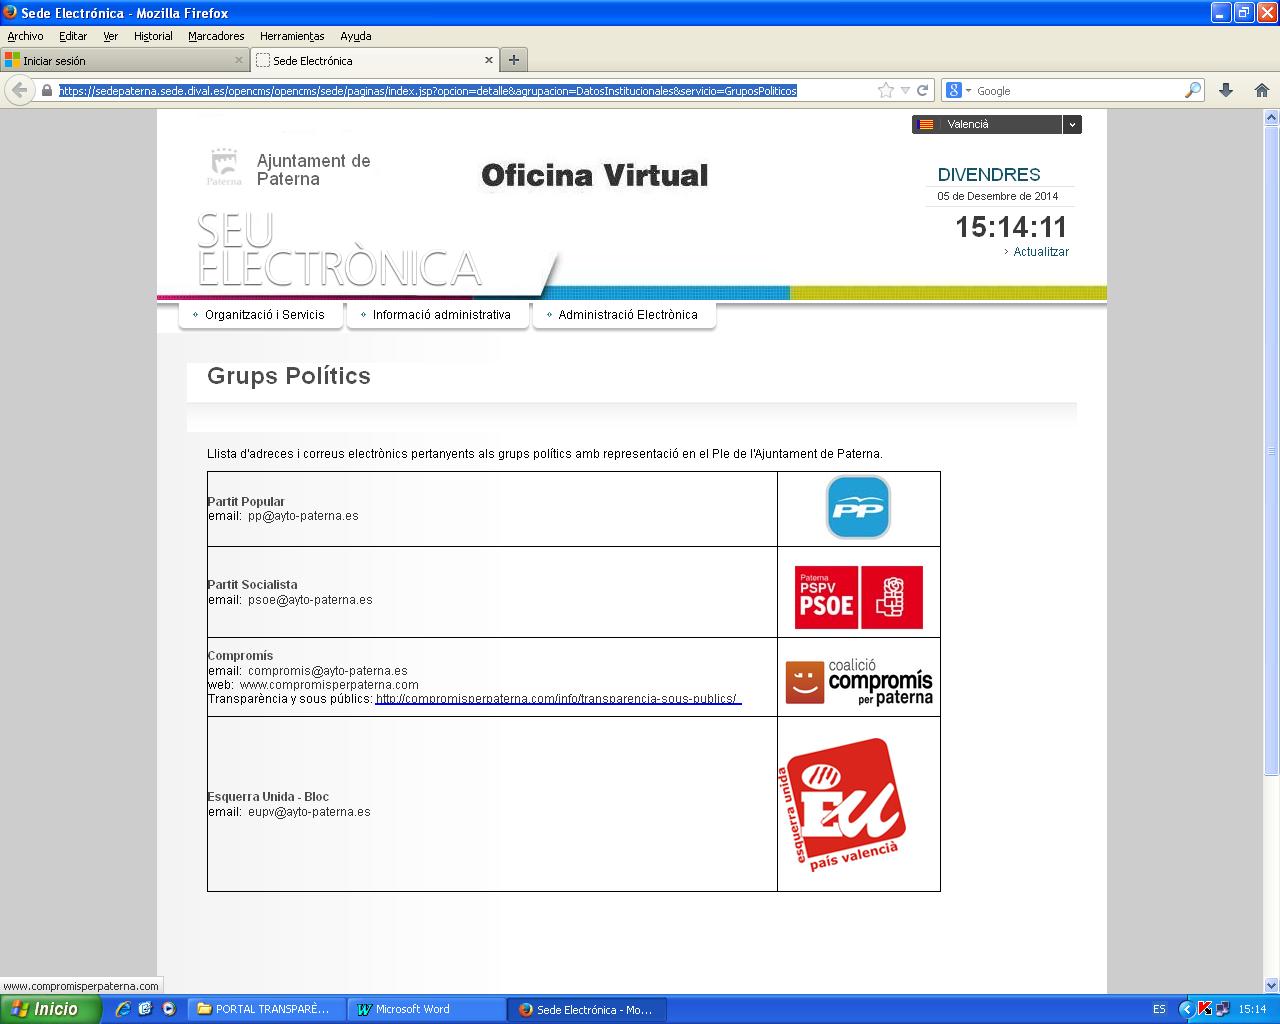1280x1024 pixels.
Task: Click the Grups Polítics heading
Action: 289,376
